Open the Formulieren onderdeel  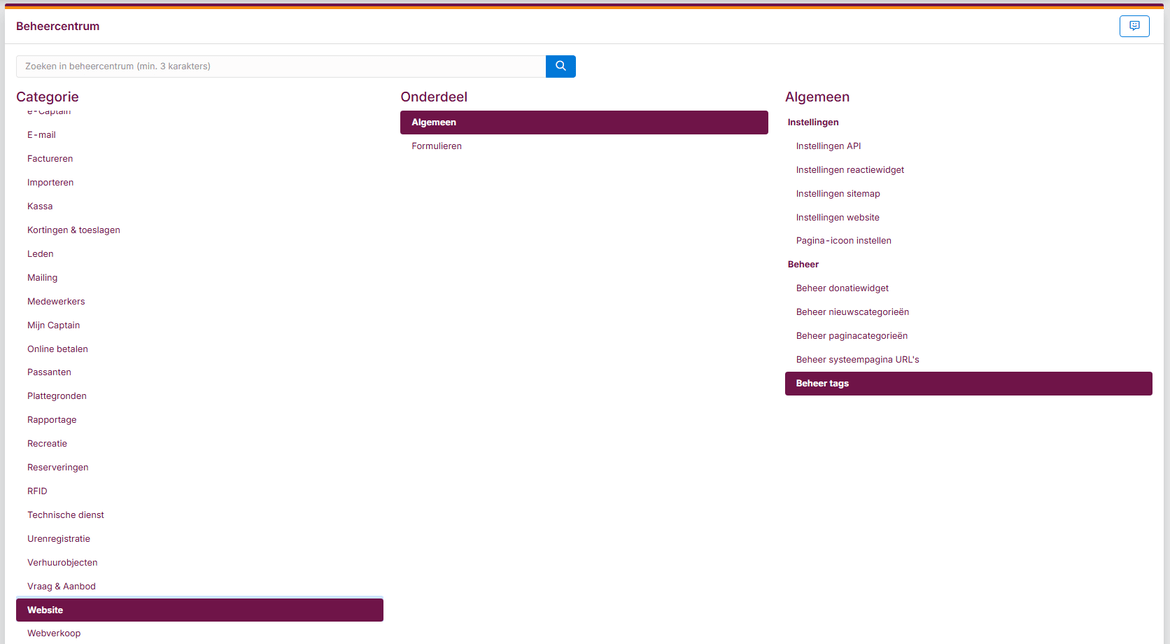437,146
